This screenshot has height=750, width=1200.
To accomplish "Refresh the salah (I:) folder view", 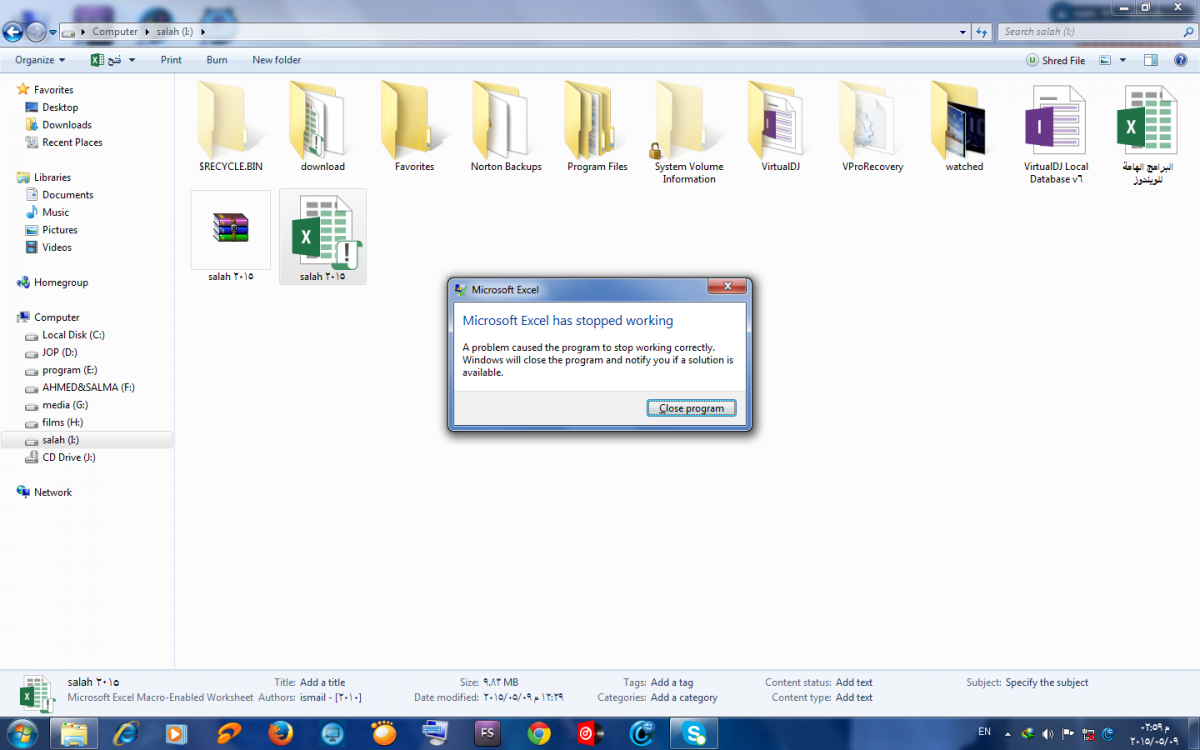I will click(x=981, y=32).
